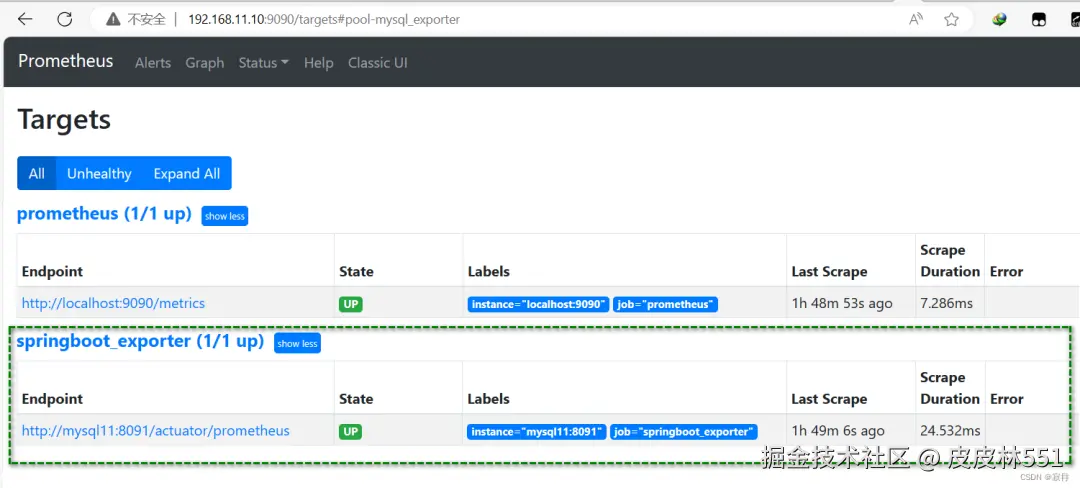Click the job="springboot_exporter" label badge
1080x488 pixels.
[684, 432]
